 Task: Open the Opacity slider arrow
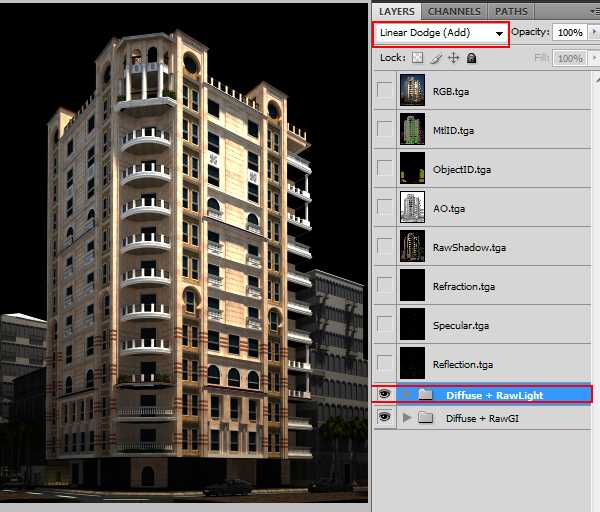[594, 32]
